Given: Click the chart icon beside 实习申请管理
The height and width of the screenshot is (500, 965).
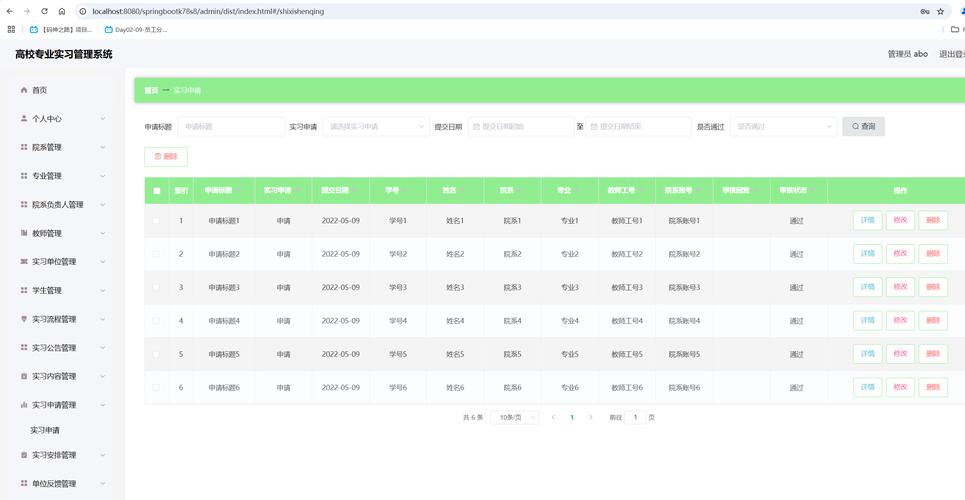Looking at the screenshot, I should pos(24,405).
